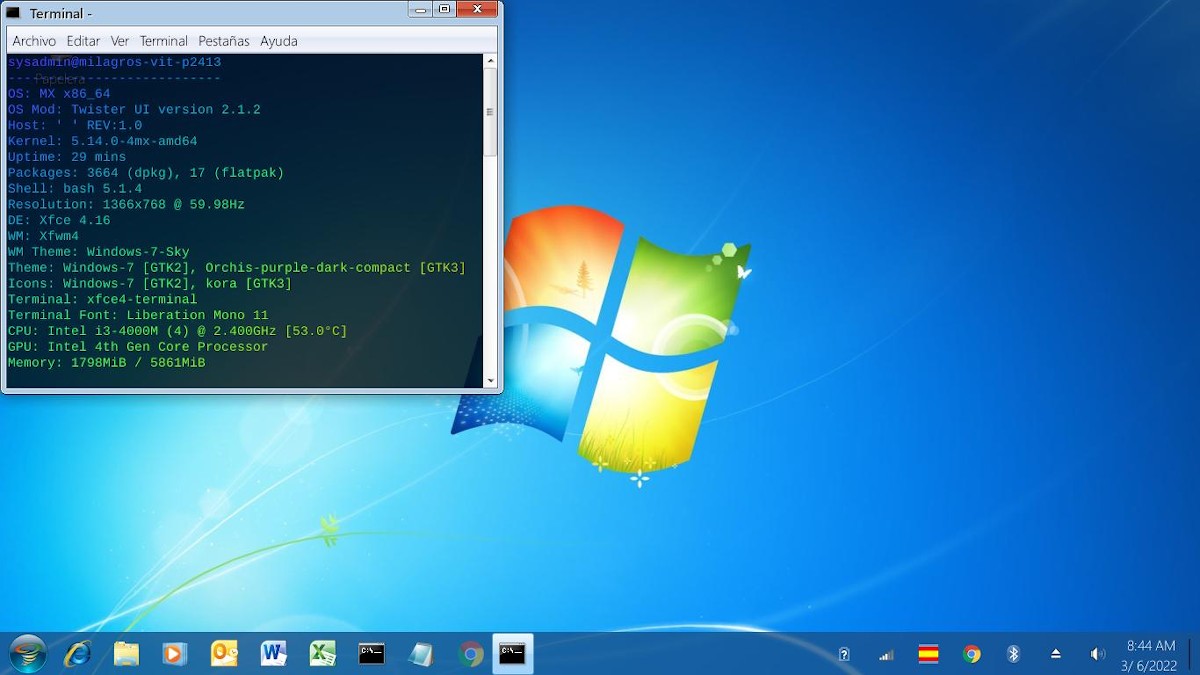Image resolution: width=1200 pixels, height=675 pixels.
Task: Click the network signal strength icon
Action: (x=886, y=655)
